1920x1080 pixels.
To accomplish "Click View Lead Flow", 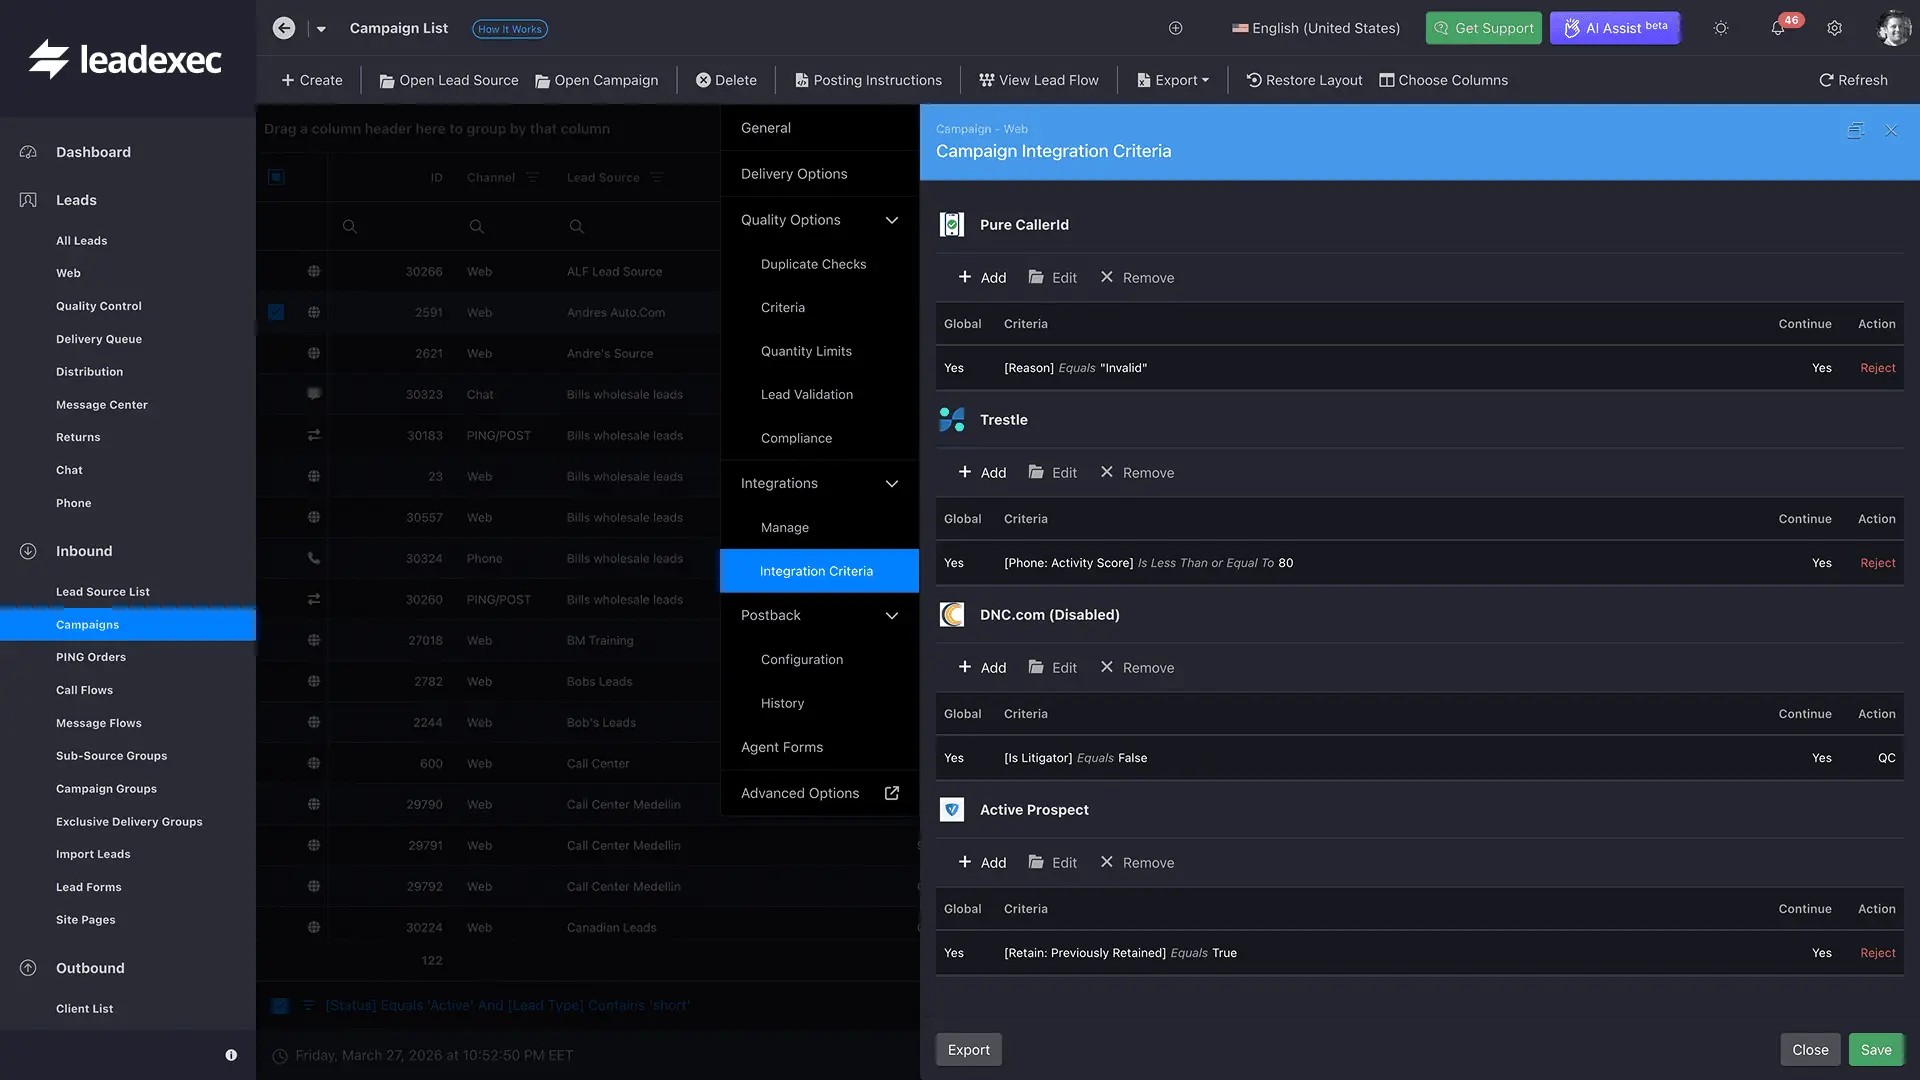I will click(x=1039, y=80).
